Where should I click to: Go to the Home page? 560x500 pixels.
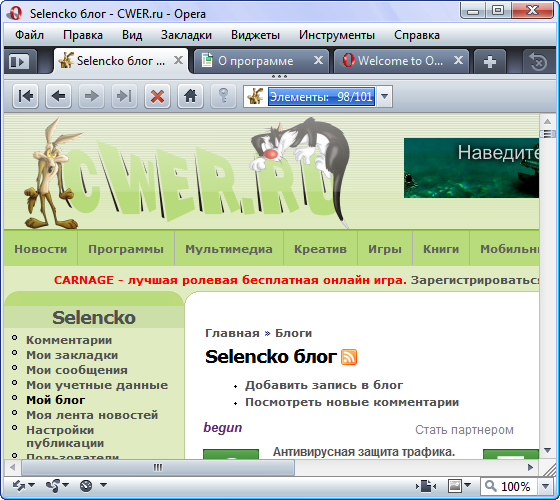click(x=190, y=96)
